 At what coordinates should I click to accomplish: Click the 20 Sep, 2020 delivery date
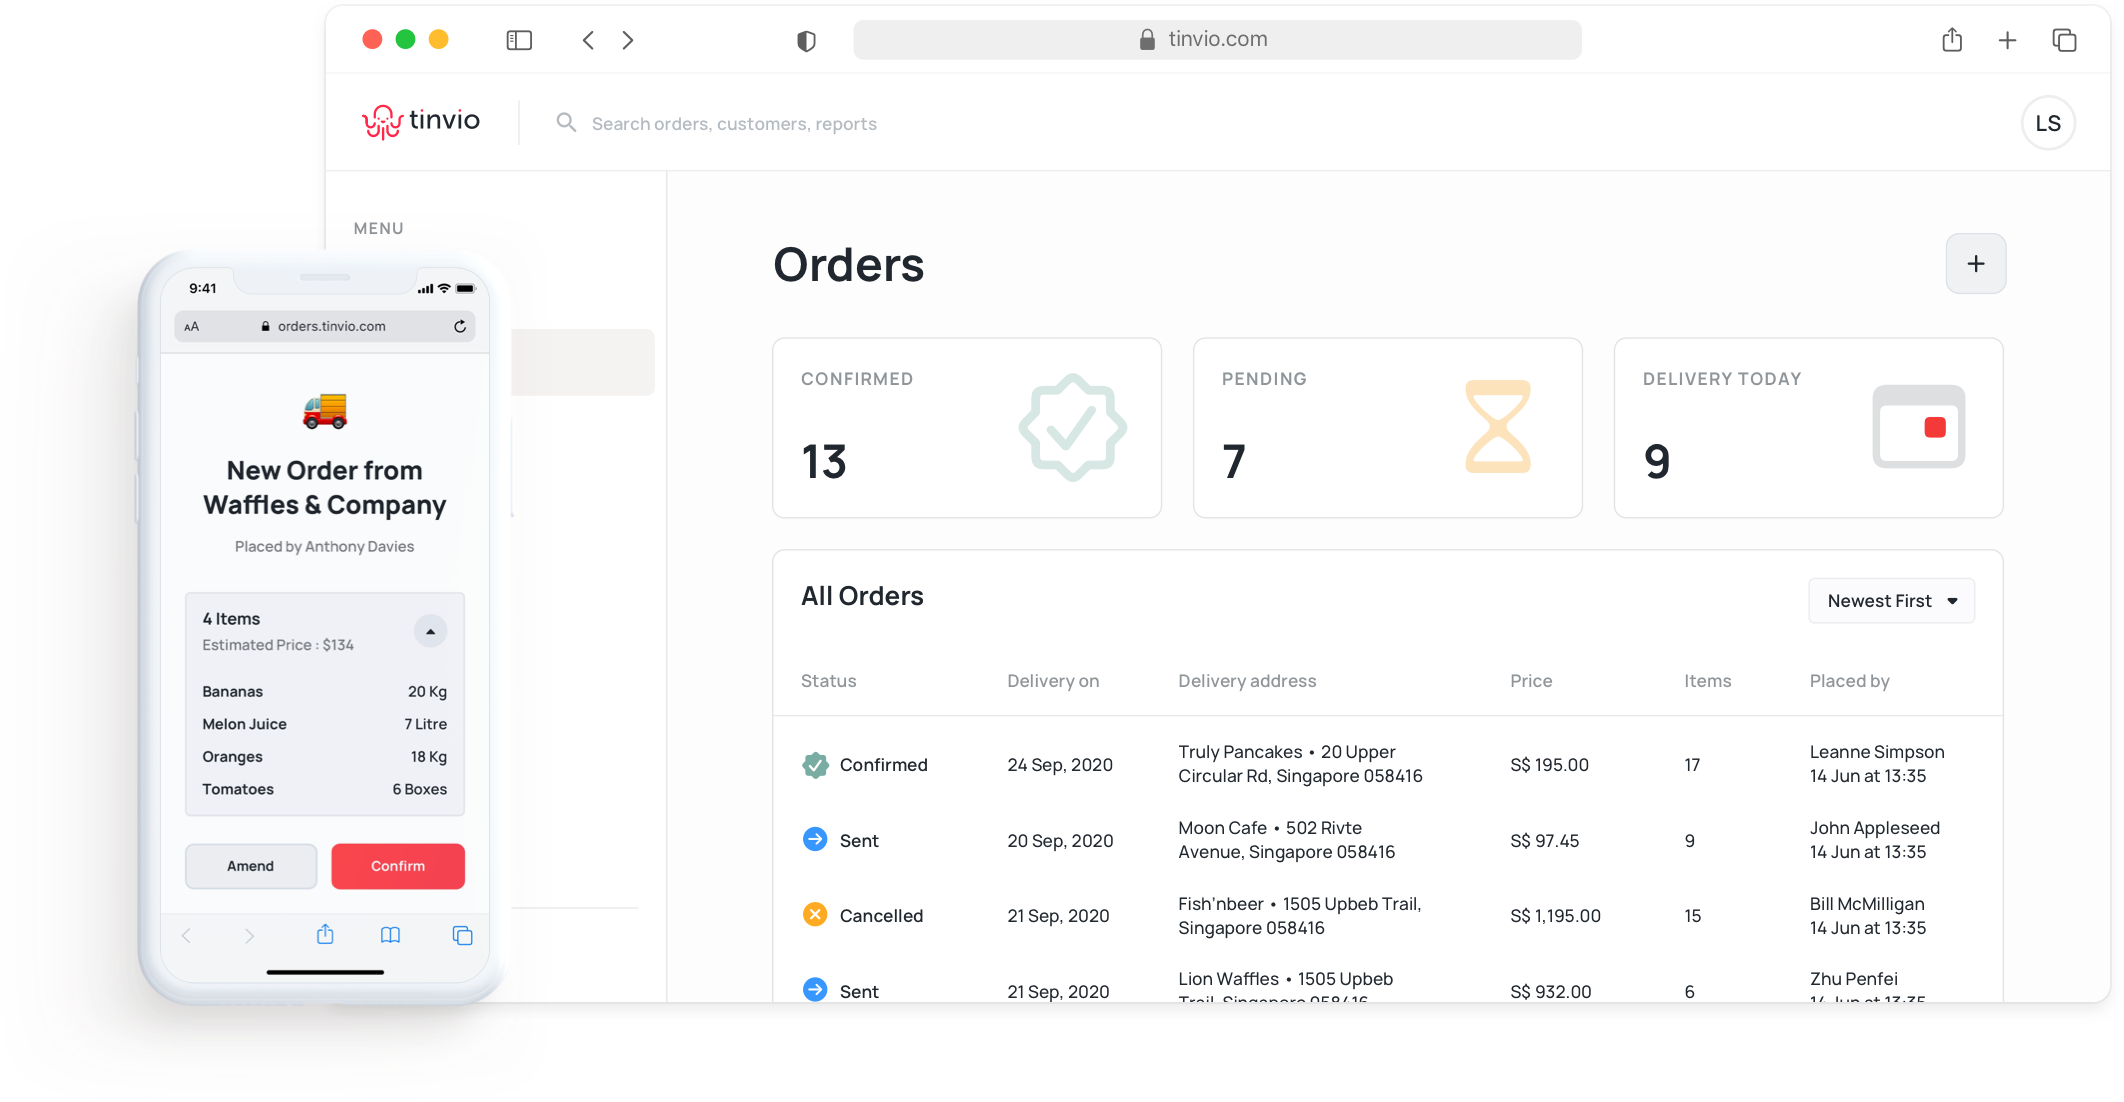click(1060, 841)
